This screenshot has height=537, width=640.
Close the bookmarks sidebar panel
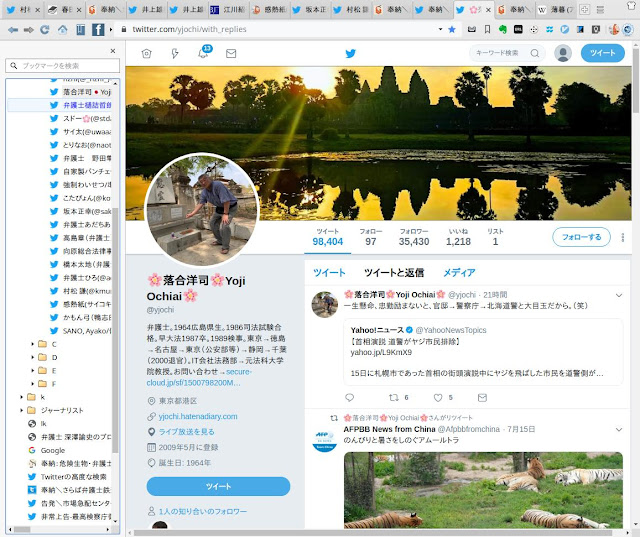coord(113,51)
